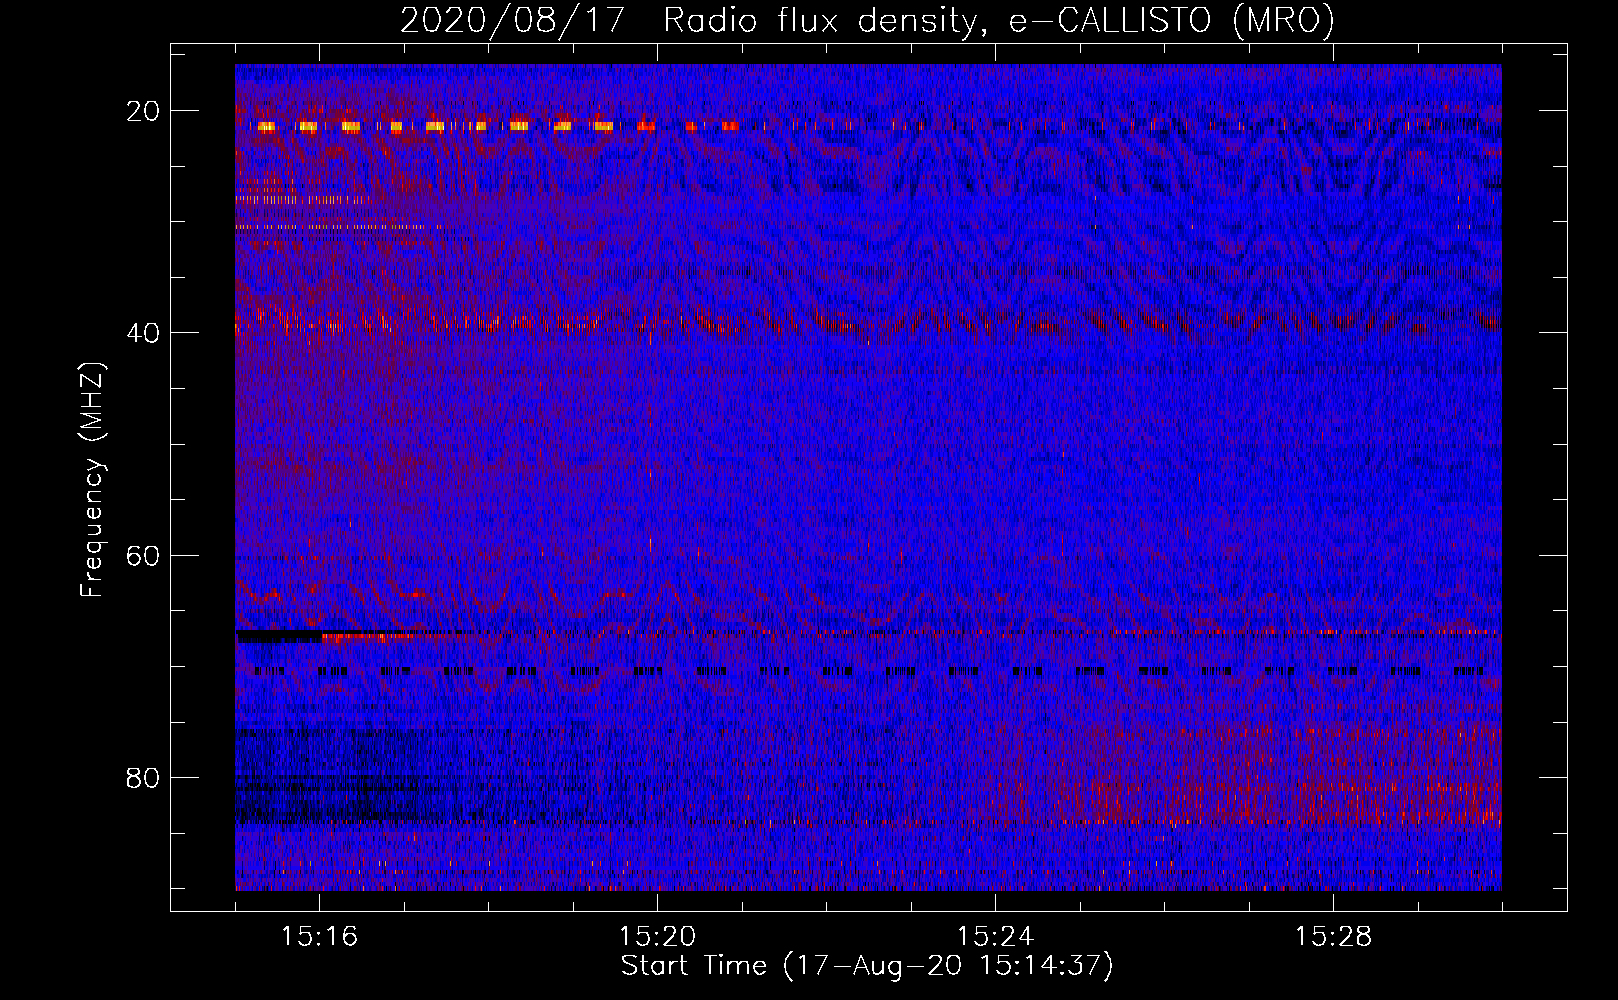Screen dimensions: 1618x1000
Task: Click the 'Start Time (17-Aug-20 15:14:37)' label
Action: pyautogui.click(x=867, y=966)
